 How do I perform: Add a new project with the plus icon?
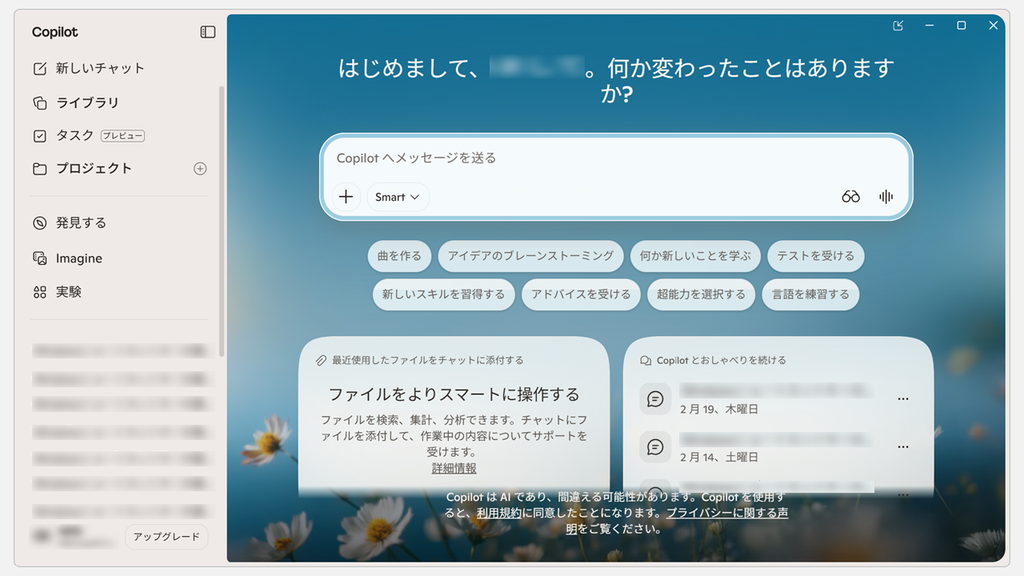click(x=200, y=168)
